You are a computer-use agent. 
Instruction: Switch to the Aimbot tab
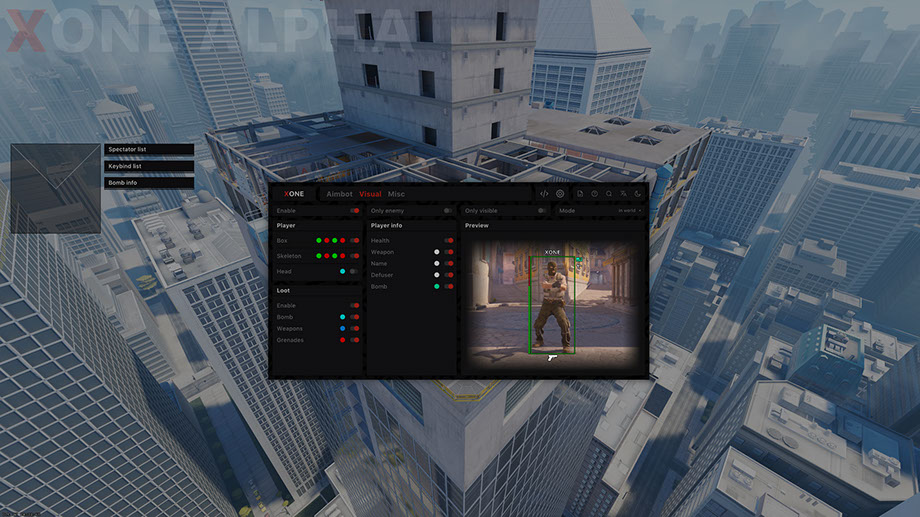pyautogui.click(x=340, y=194)
